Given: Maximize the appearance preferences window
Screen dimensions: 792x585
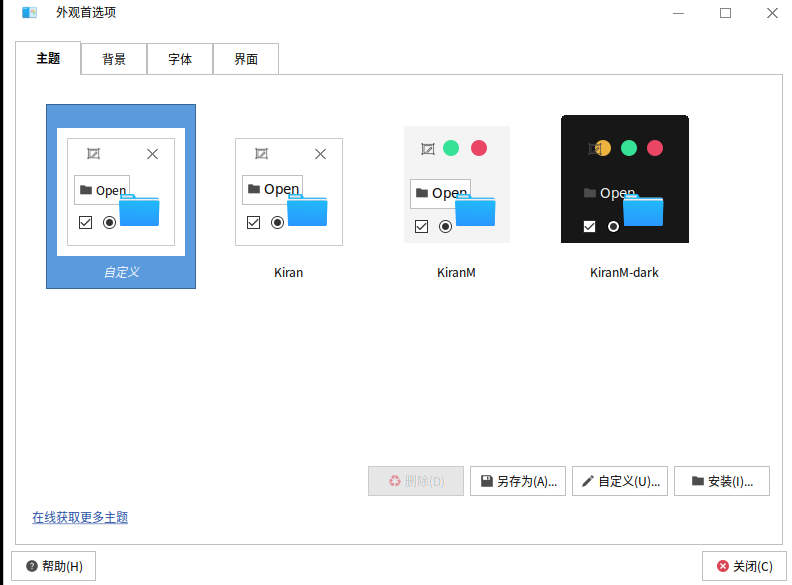Looking at the screenshot, I should coord(725,13).
